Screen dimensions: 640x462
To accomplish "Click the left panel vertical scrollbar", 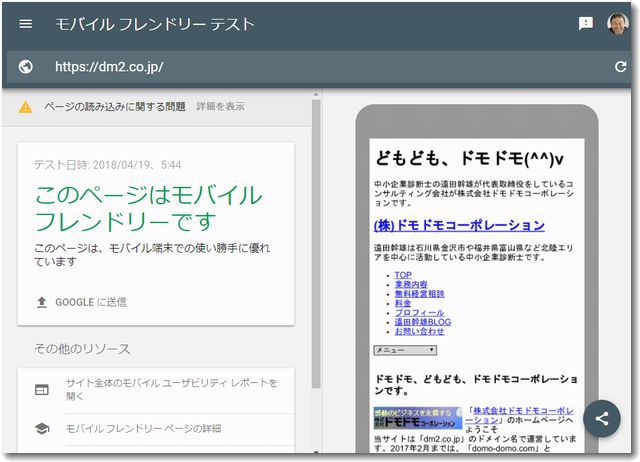I will pos(316,244).
